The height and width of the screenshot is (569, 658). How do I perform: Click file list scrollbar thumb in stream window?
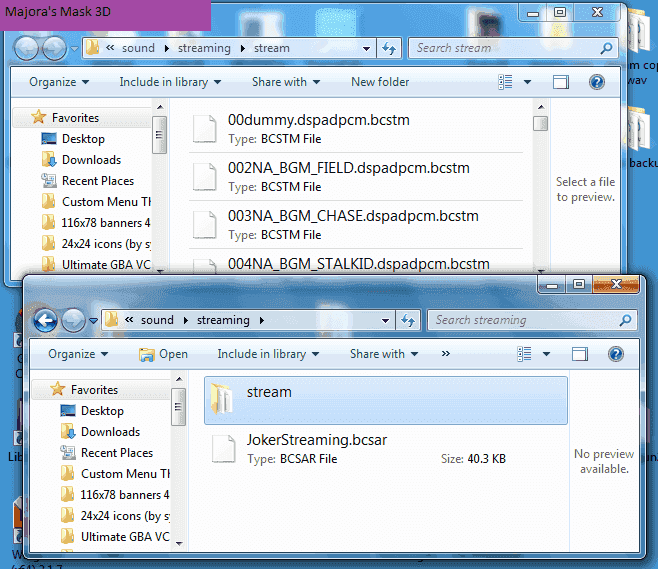(540, 123)
